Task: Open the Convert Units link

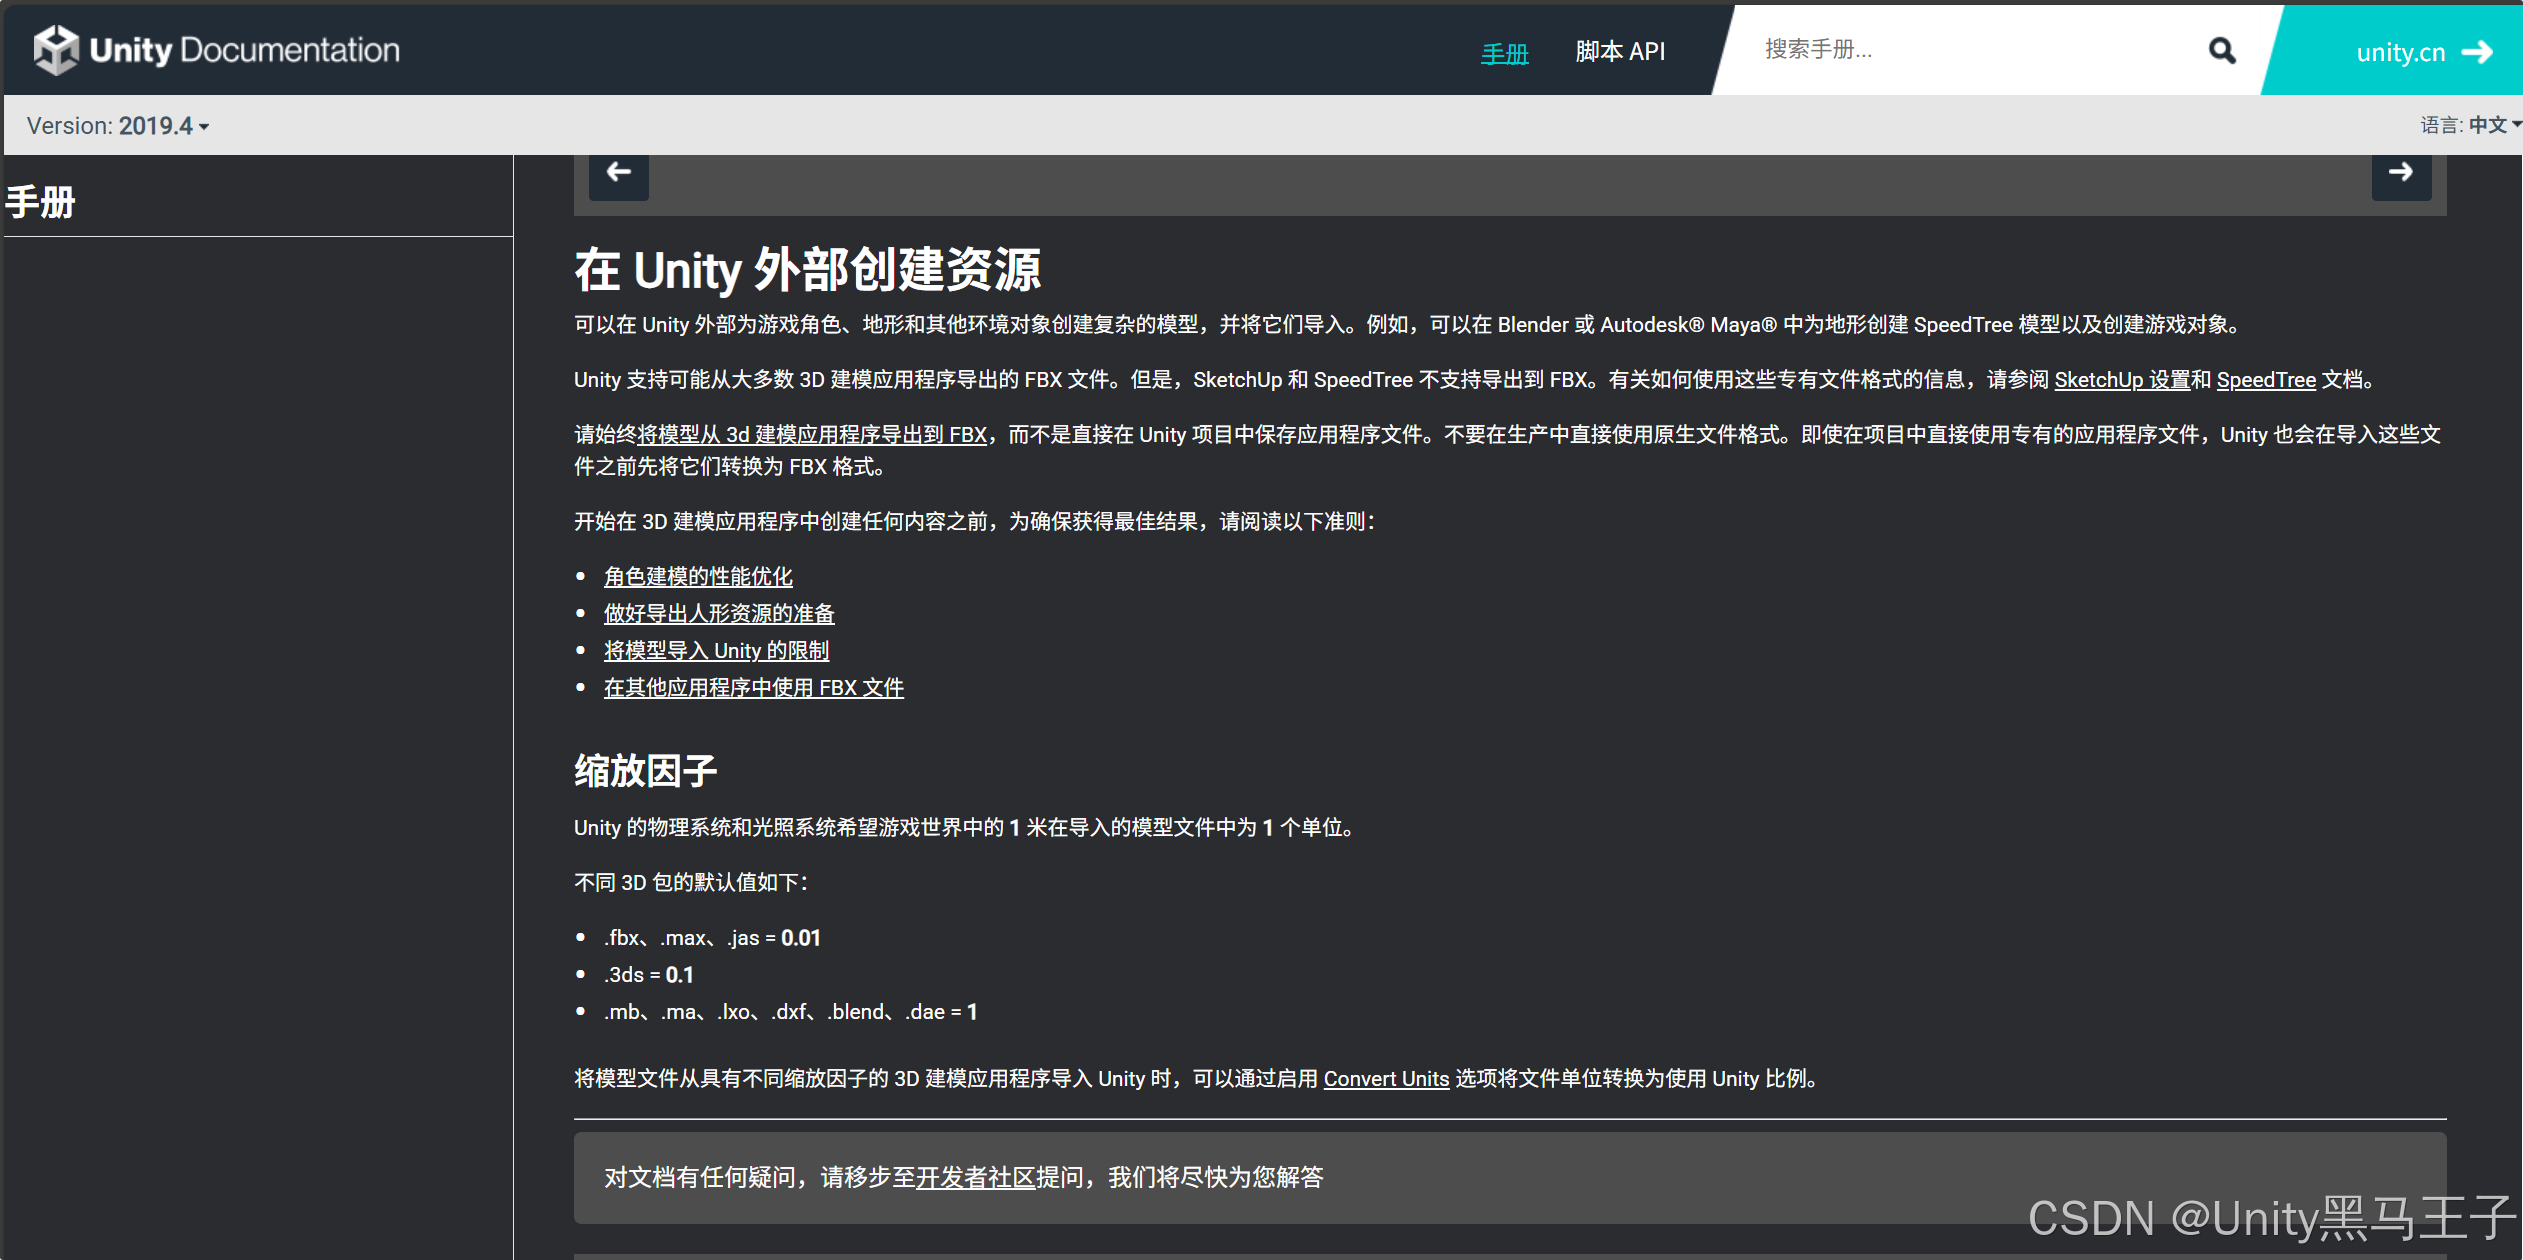Action: tap(1385, 1079)
